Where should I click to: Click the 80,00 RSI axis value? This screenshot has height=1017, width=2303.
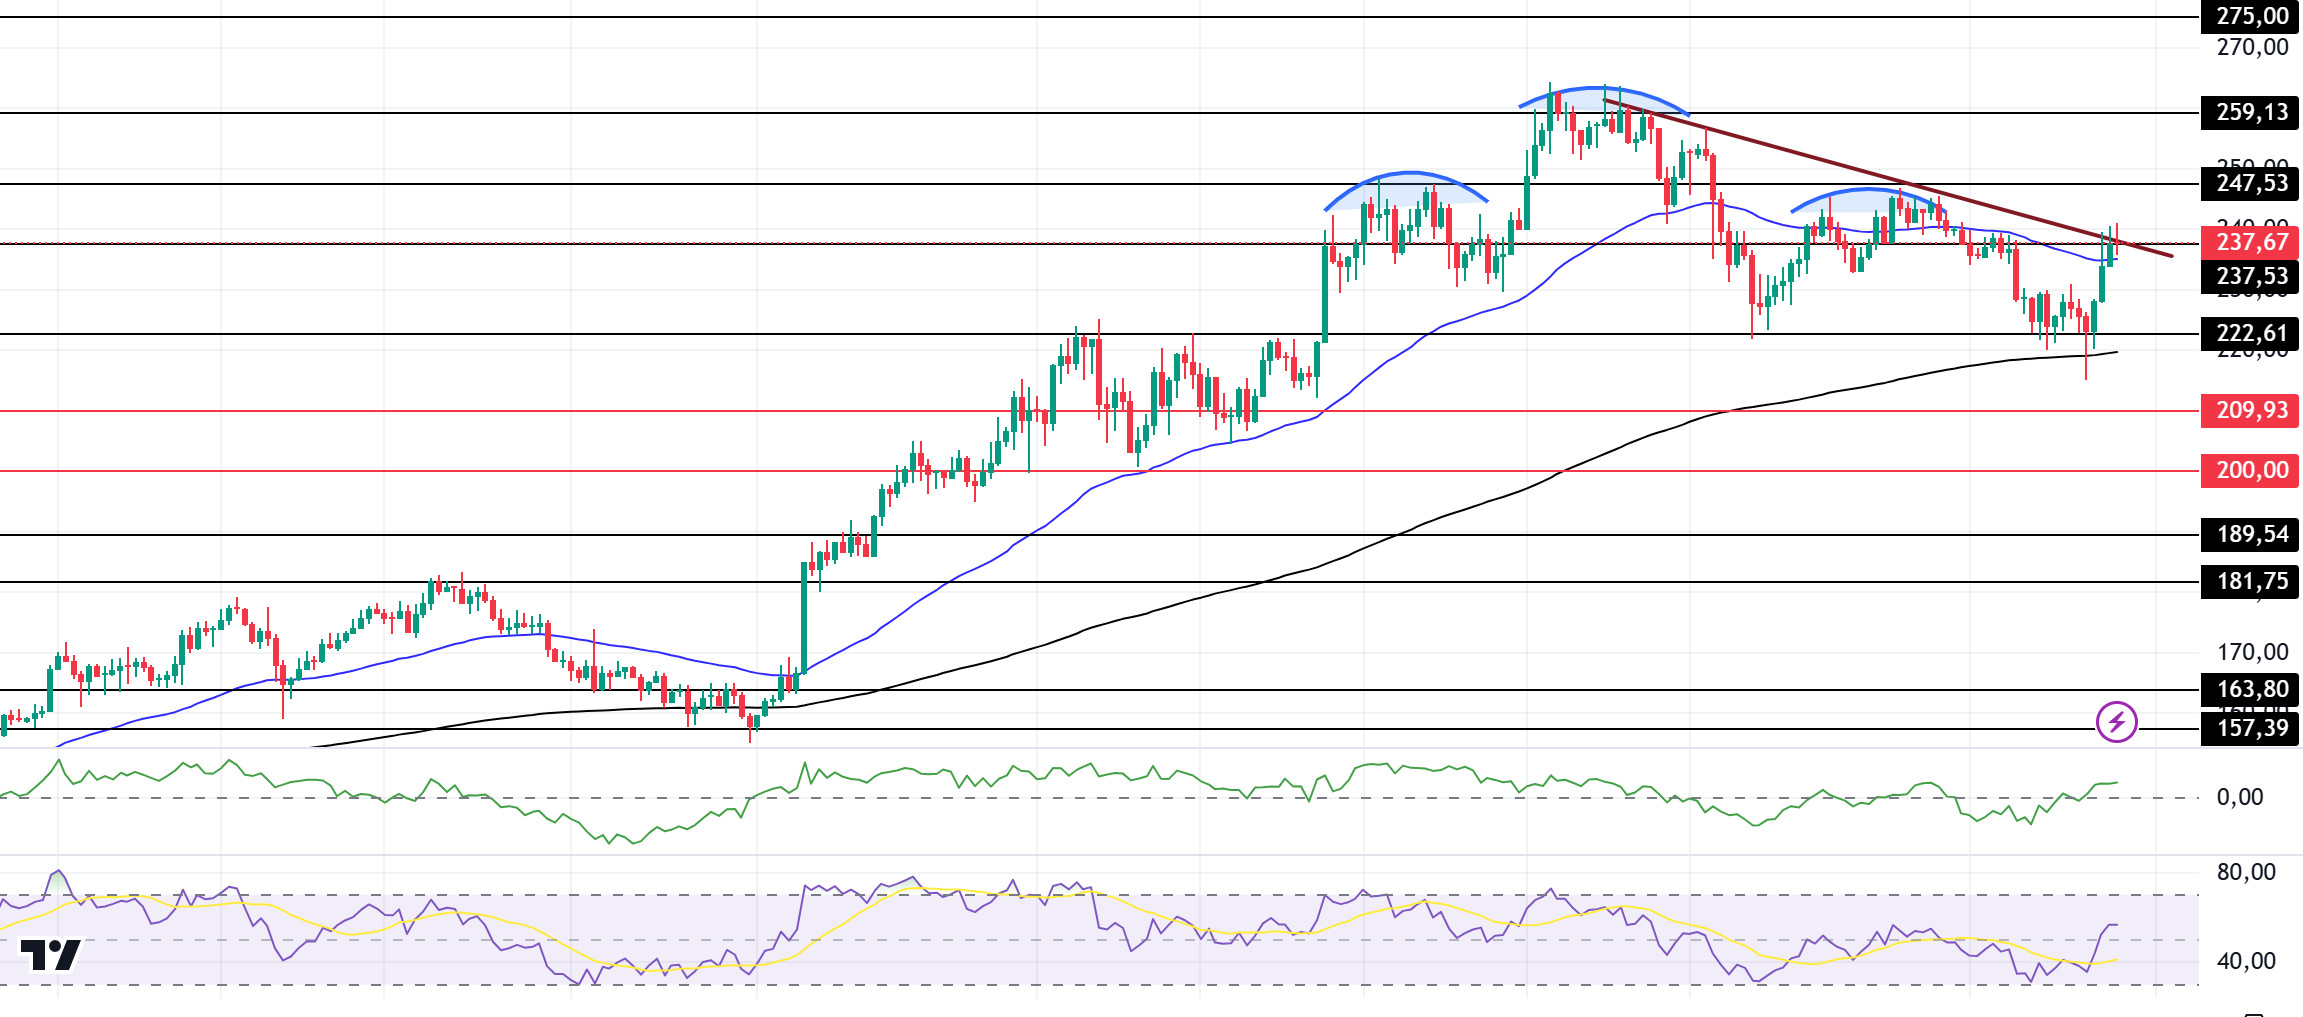coord(2246,872)
